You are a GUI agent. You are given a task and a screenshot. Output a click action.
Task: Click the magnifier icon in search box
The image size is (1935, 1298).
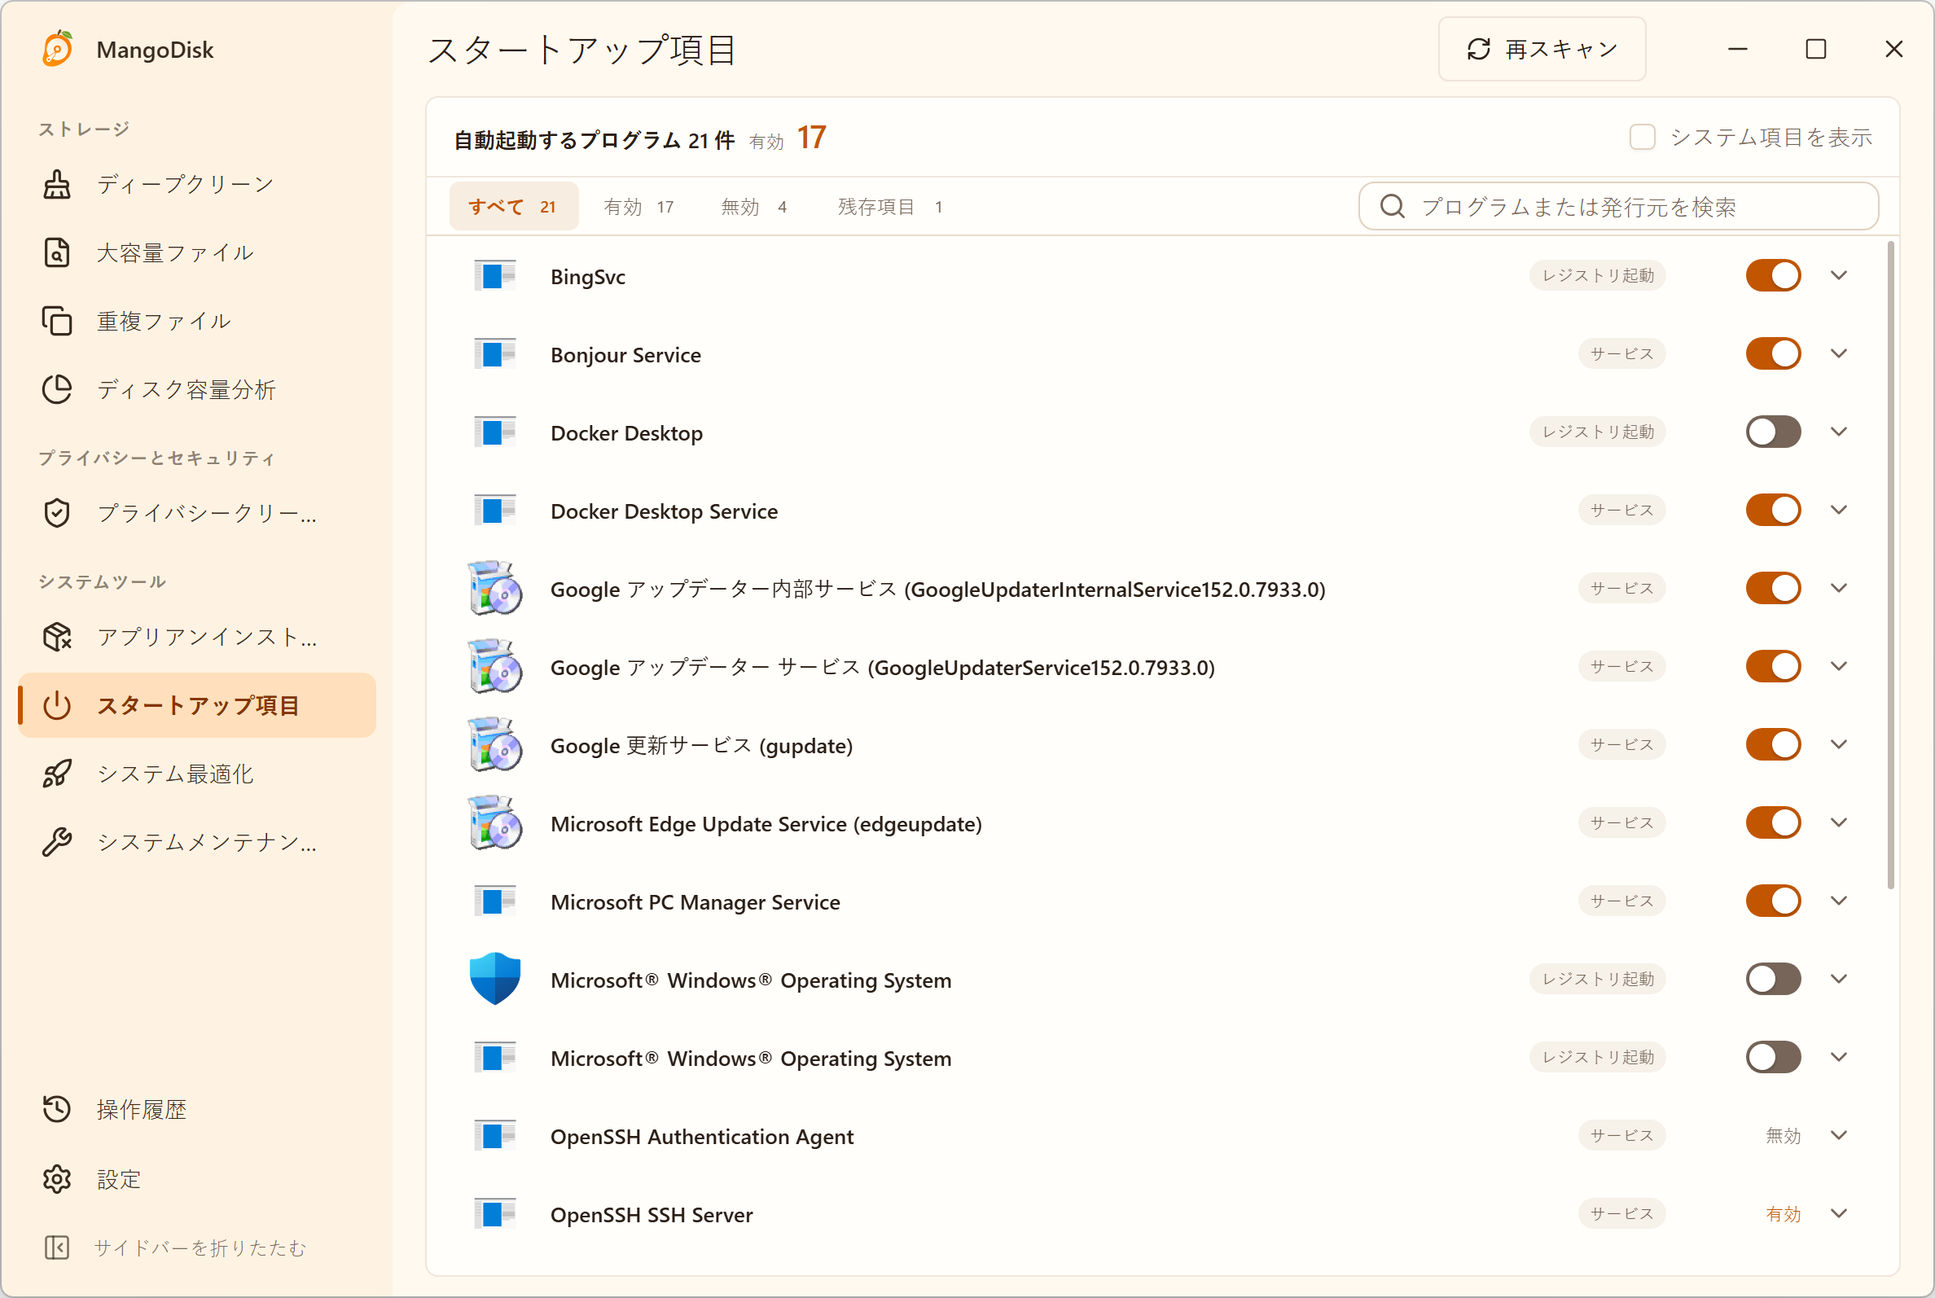pyautogui.click(x=1392, y=206)
